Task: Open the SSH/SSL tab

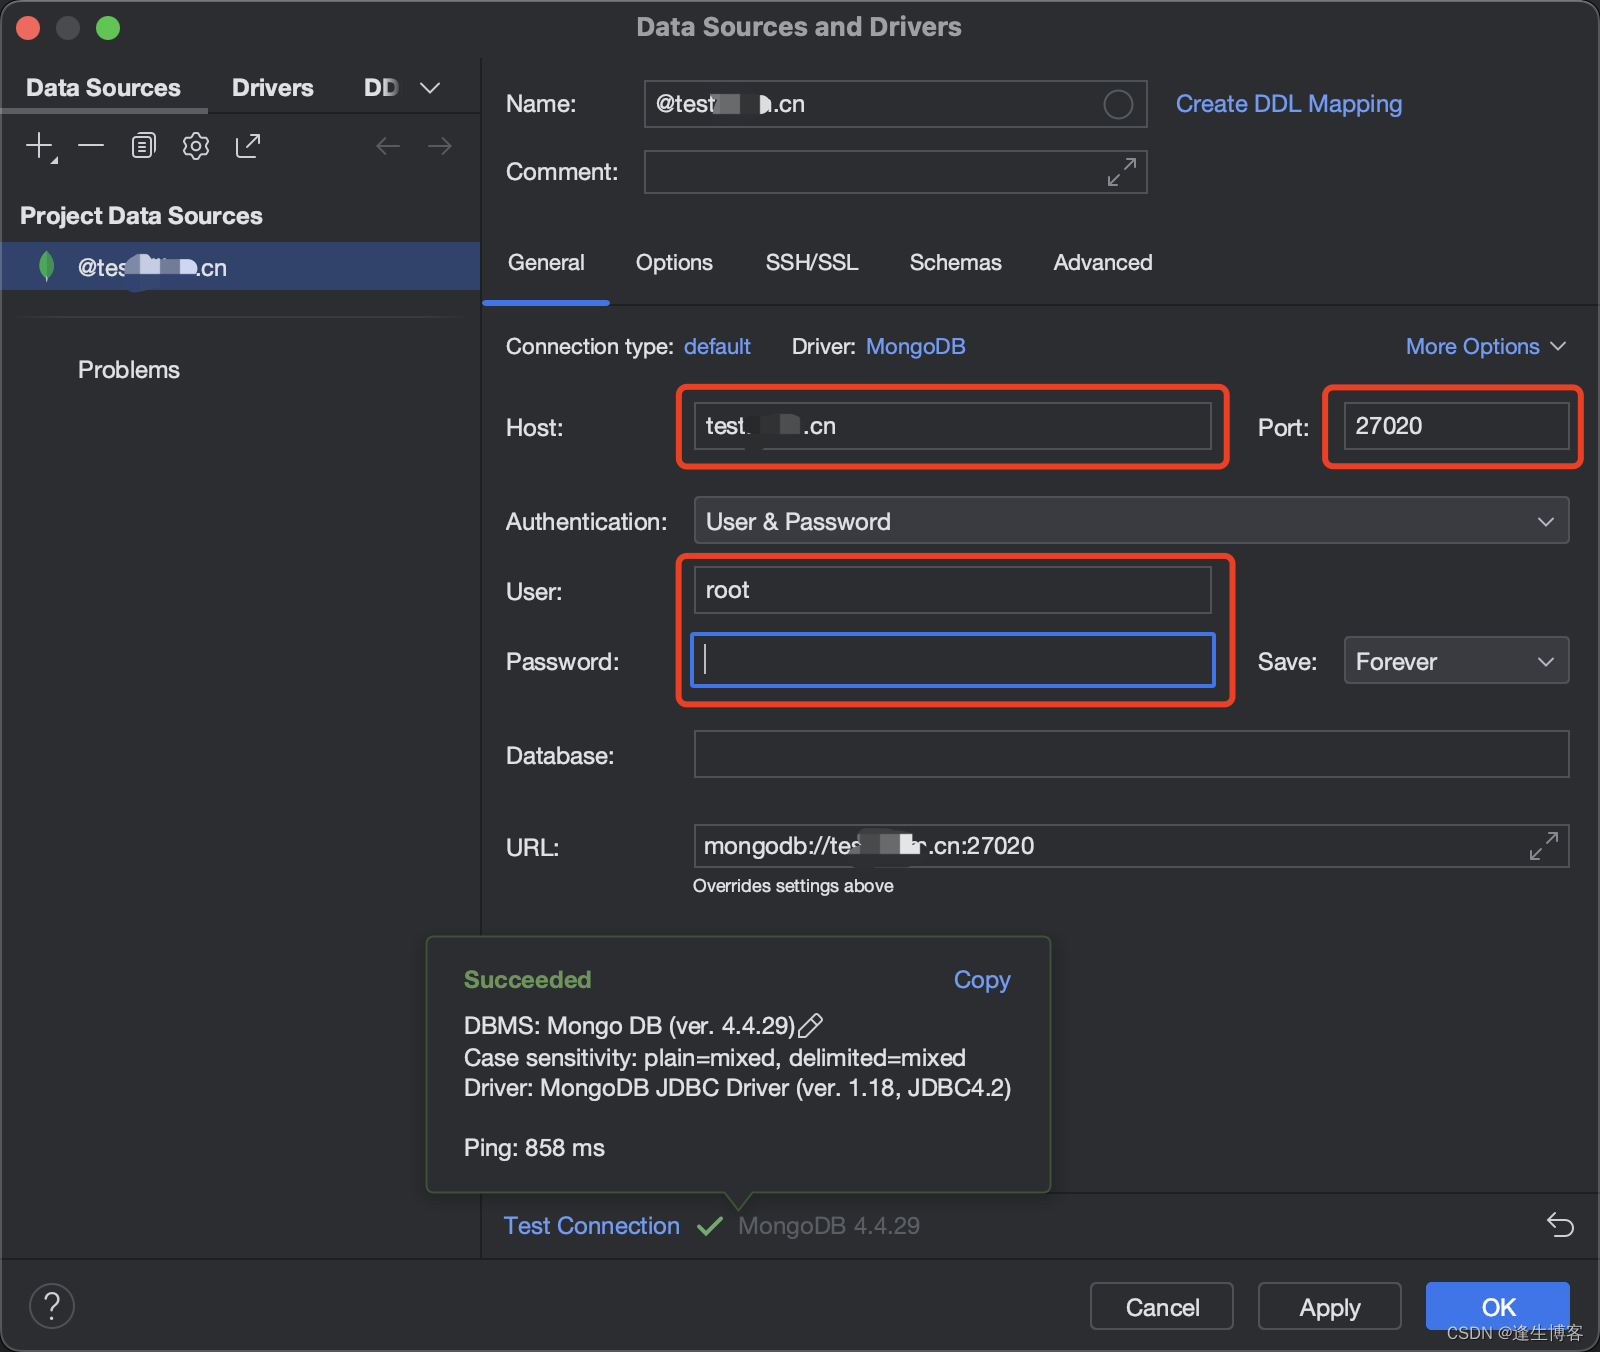Action: click(x=812, y=262)
